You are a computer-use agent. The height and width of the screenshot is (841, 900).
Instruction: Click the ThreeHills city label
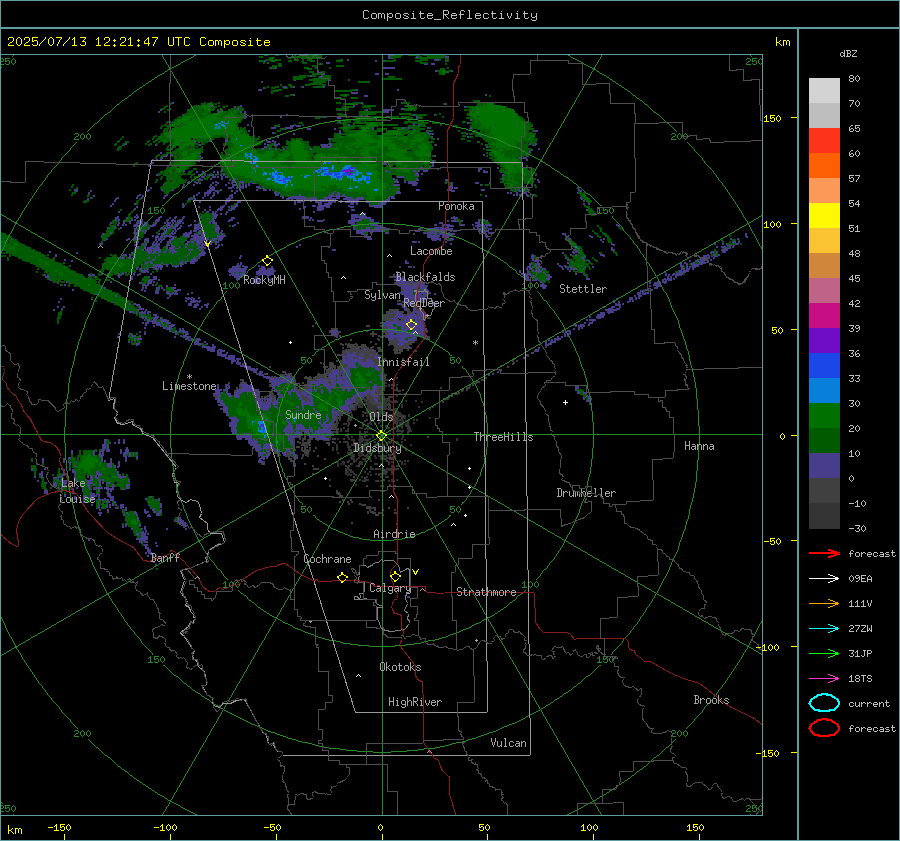(x=503, y=437)
